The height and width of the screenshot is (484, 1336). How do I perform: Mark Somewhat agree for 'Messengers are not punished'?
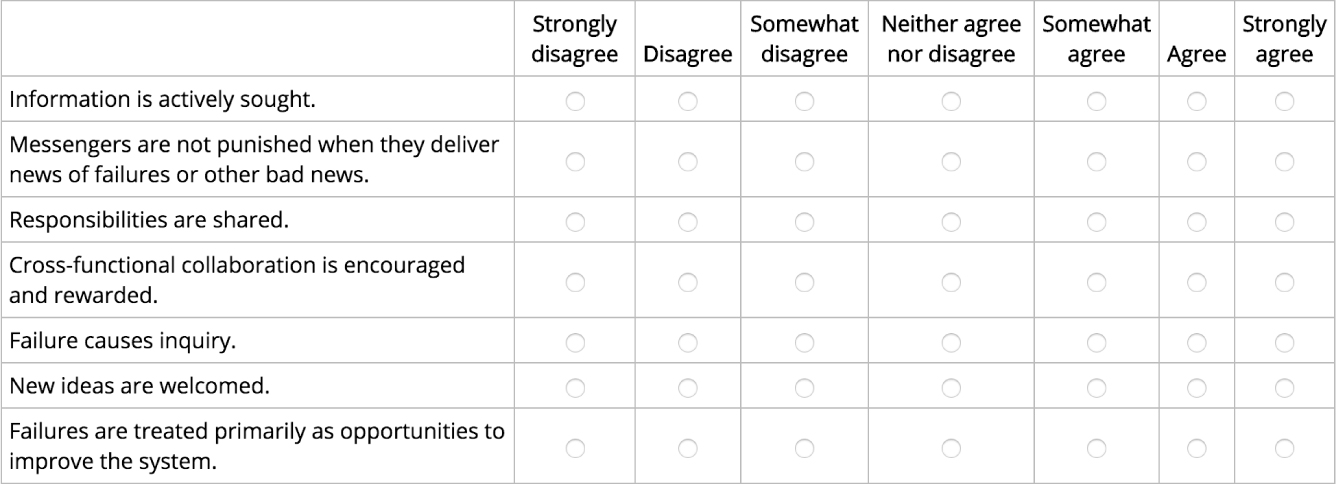click(x=1096, y=161)
